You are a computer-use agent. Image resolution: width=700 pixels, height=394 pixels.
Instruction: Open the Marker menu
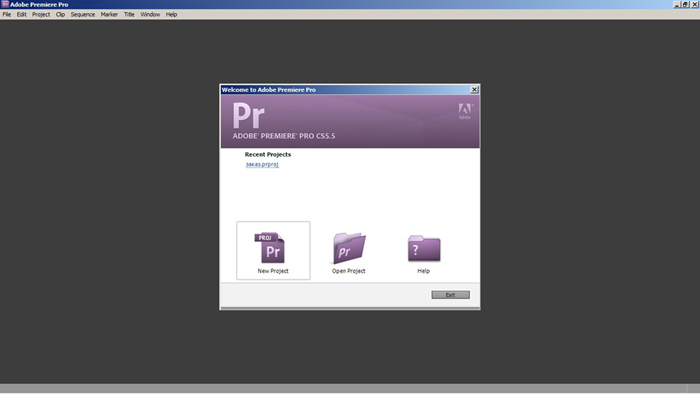(109, 14)
